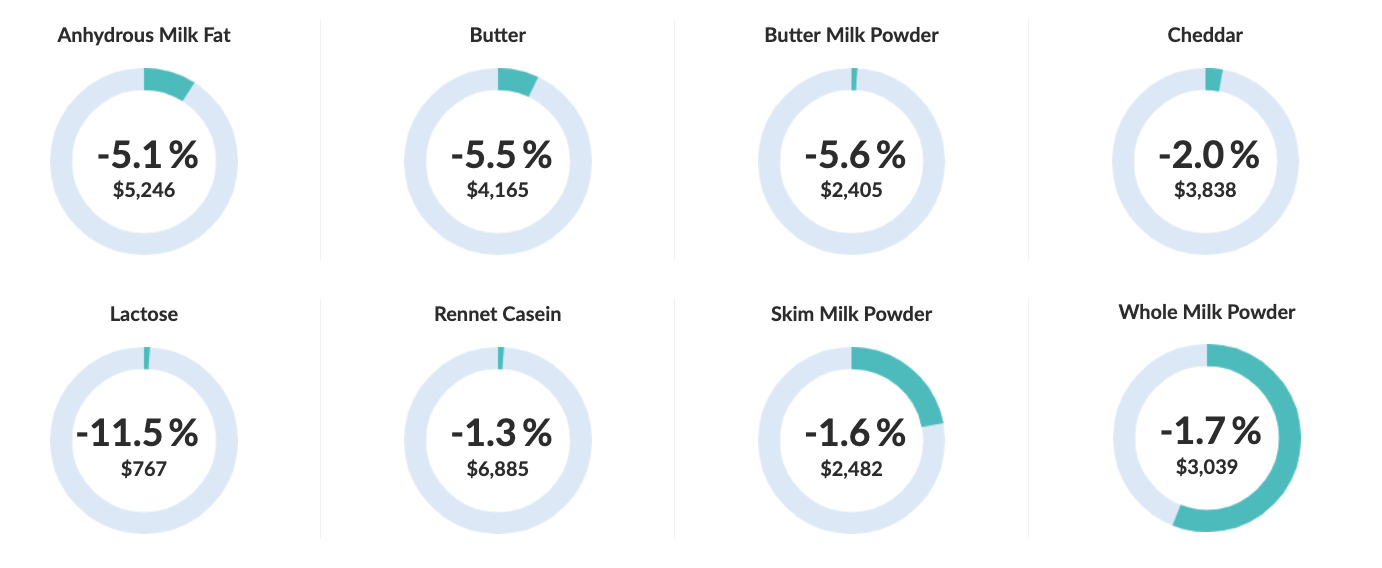The height and width of the screenshot is (568, 1382).
Task: Click the Skim Milk Powder heading
Action: click(851, 314)
